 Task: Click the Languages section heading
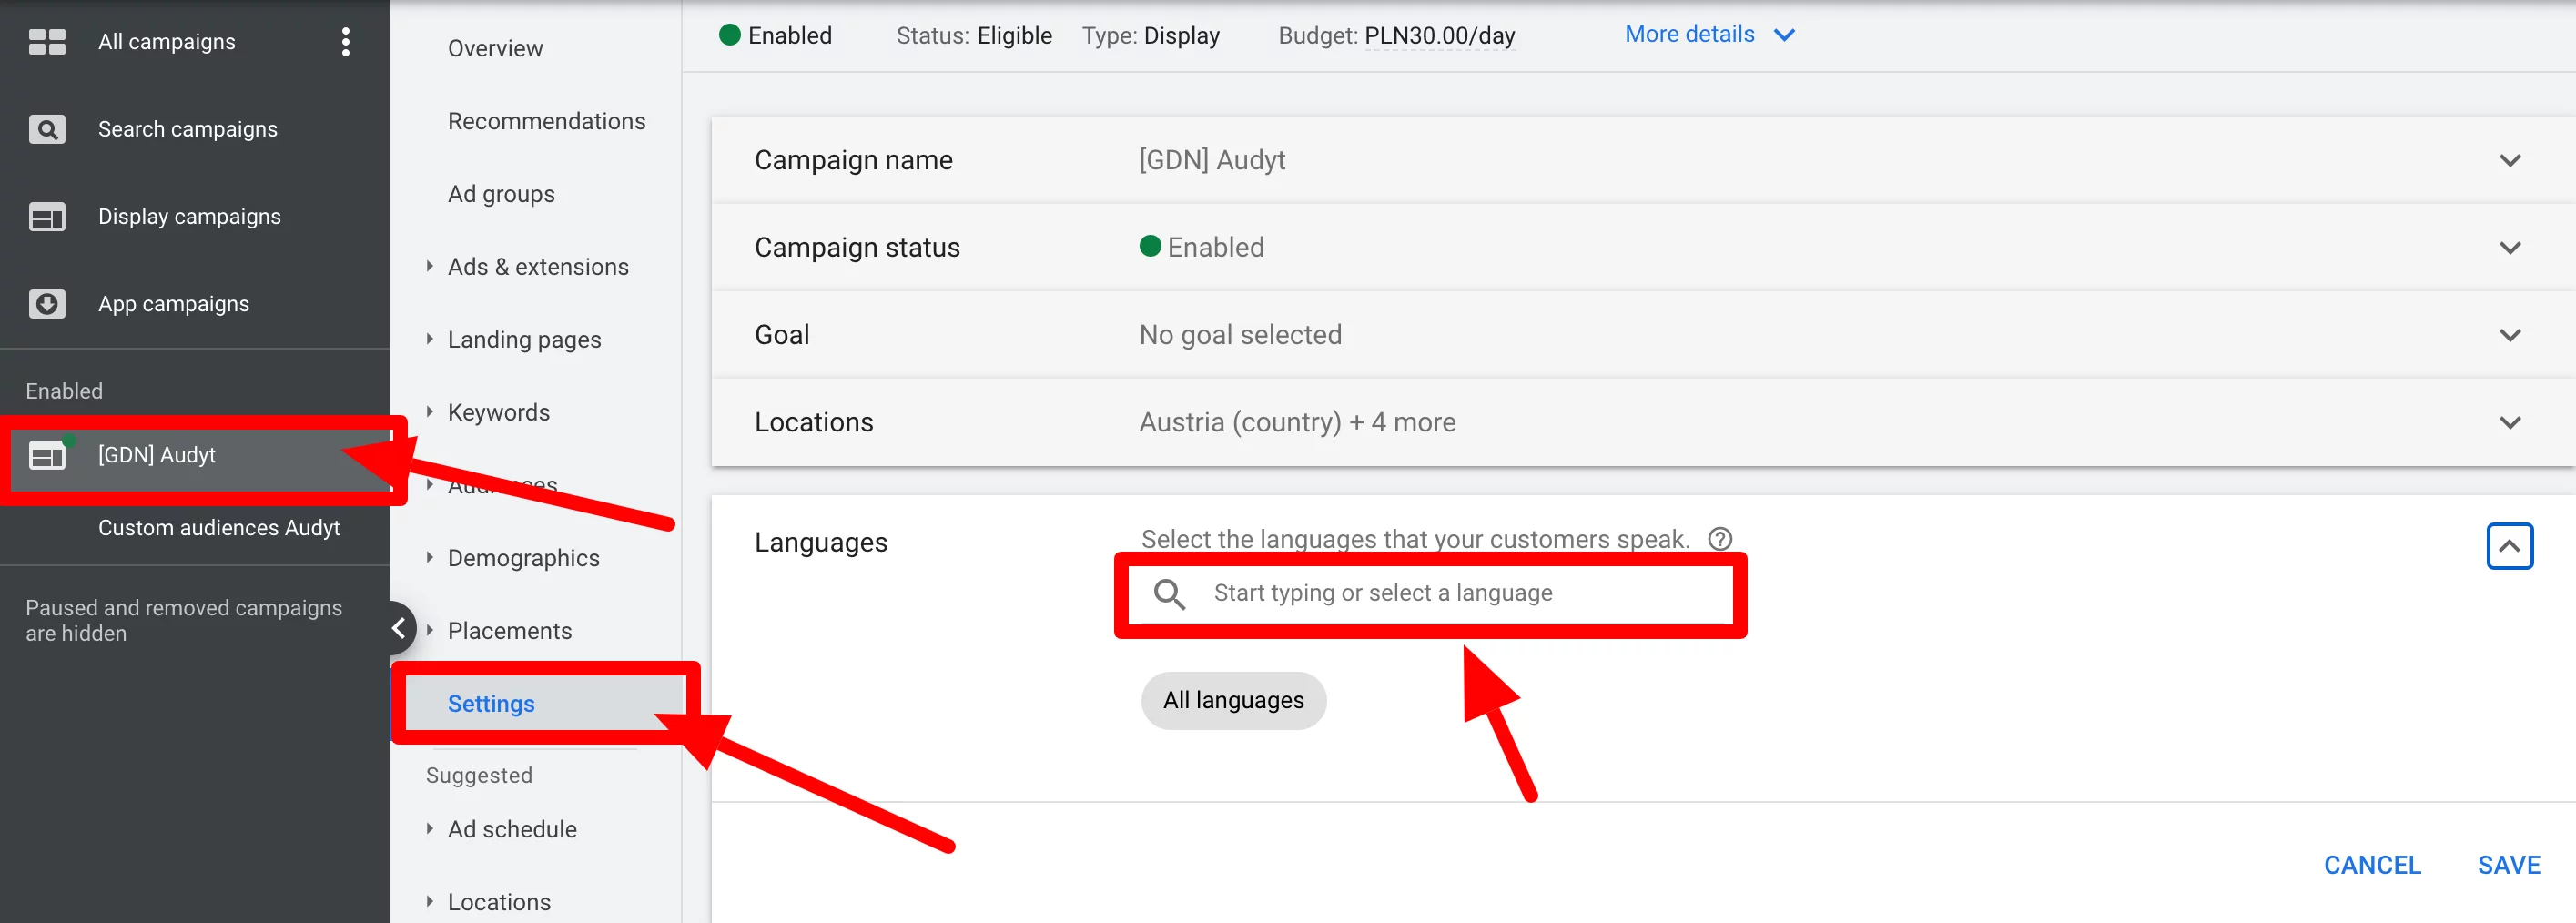pos(820,542)
